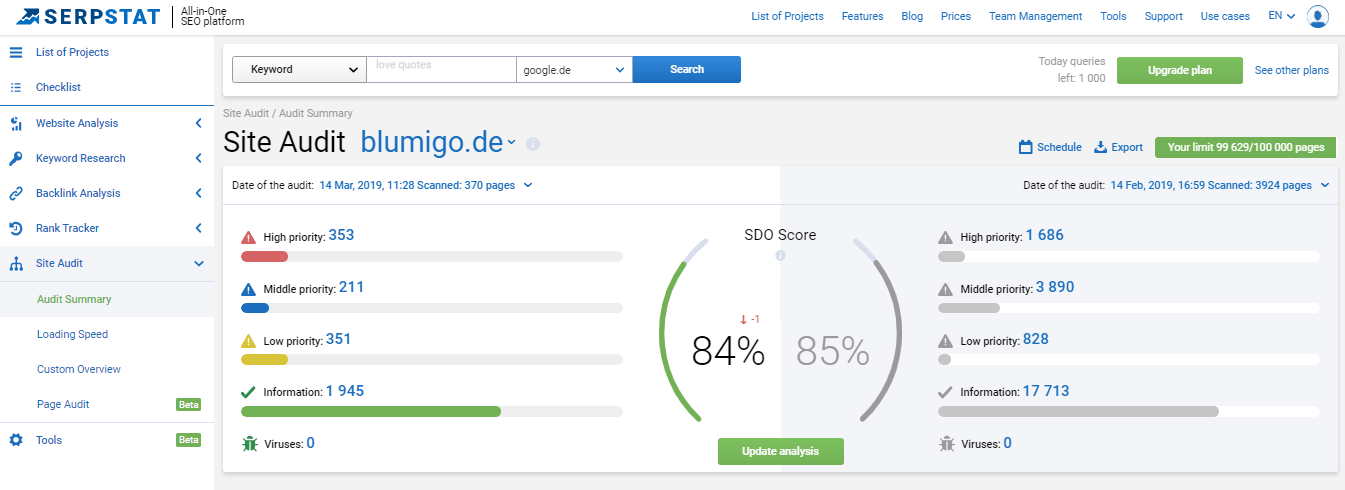Click the Backlink Analysis chain icon
This screenshot has width=1345, height=490.
tap(16, 193)
